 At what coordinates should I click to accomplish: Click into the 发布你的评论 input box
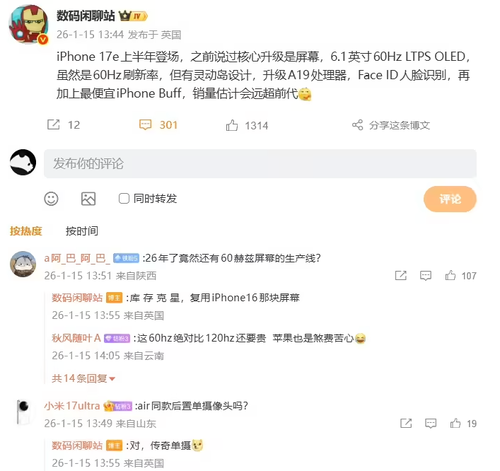(x=260, y=164)
